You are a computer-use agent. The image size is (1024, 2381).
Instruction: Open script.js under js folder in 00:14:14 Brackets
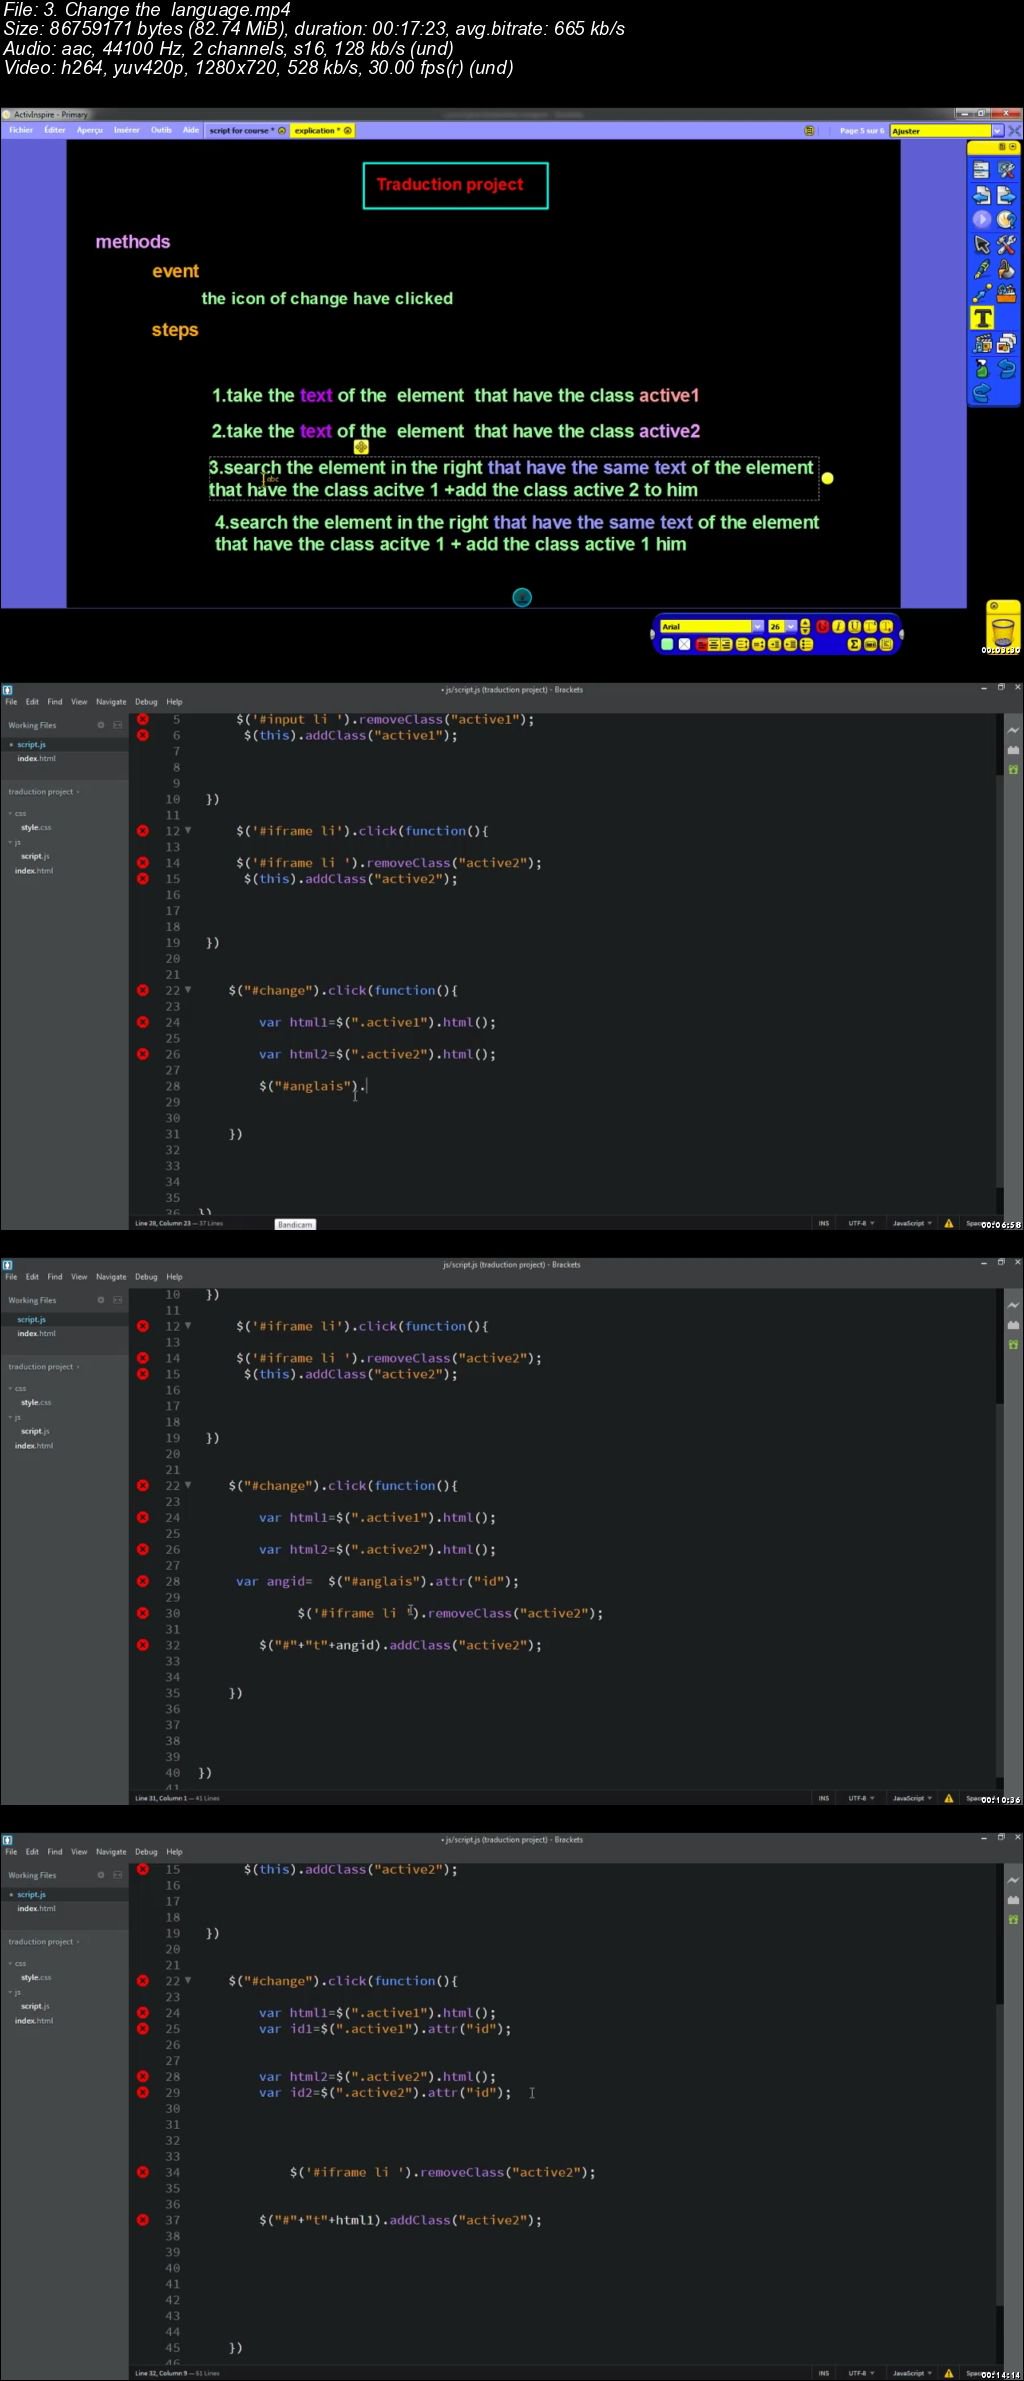35,2006
